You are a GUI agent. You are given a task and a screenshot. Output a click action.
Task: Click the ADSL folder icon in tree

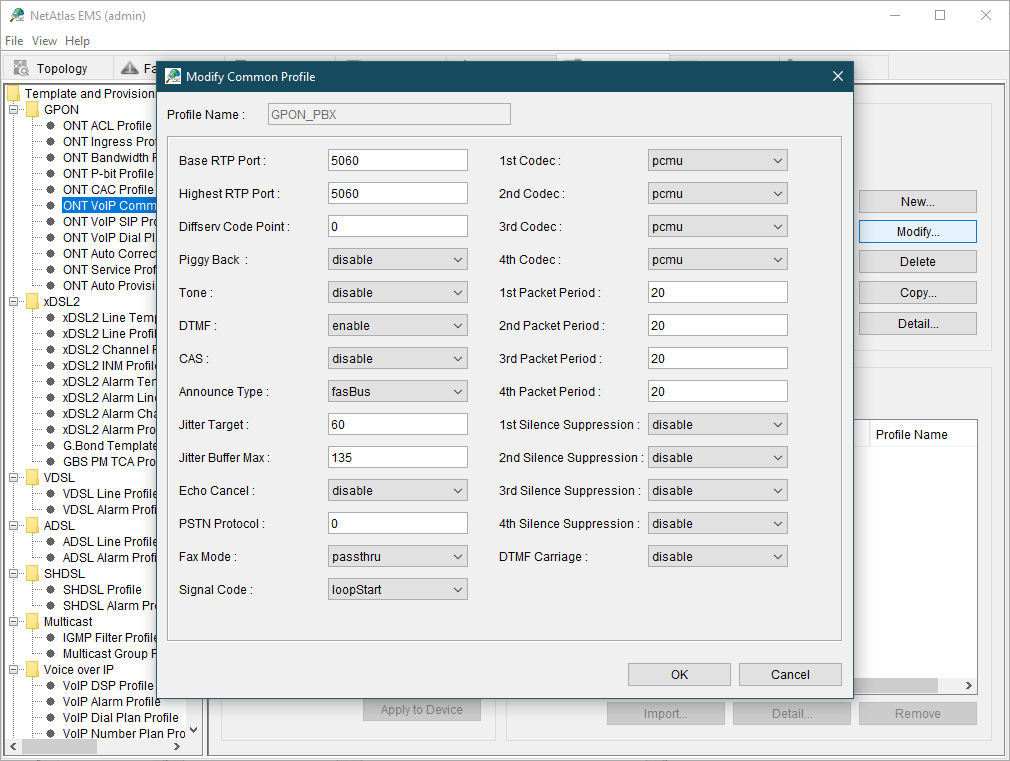click(x=32, y=526)
